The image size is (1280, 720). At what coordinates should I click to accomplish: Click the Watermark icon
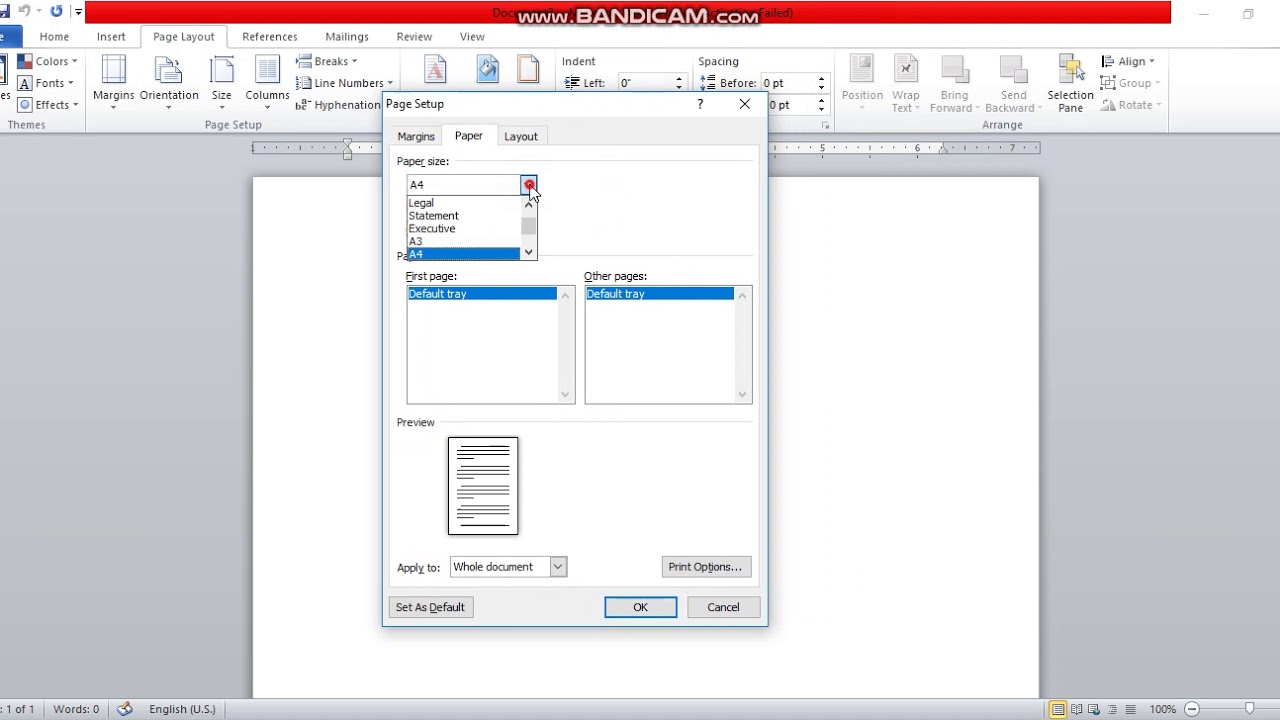(435, 69)
